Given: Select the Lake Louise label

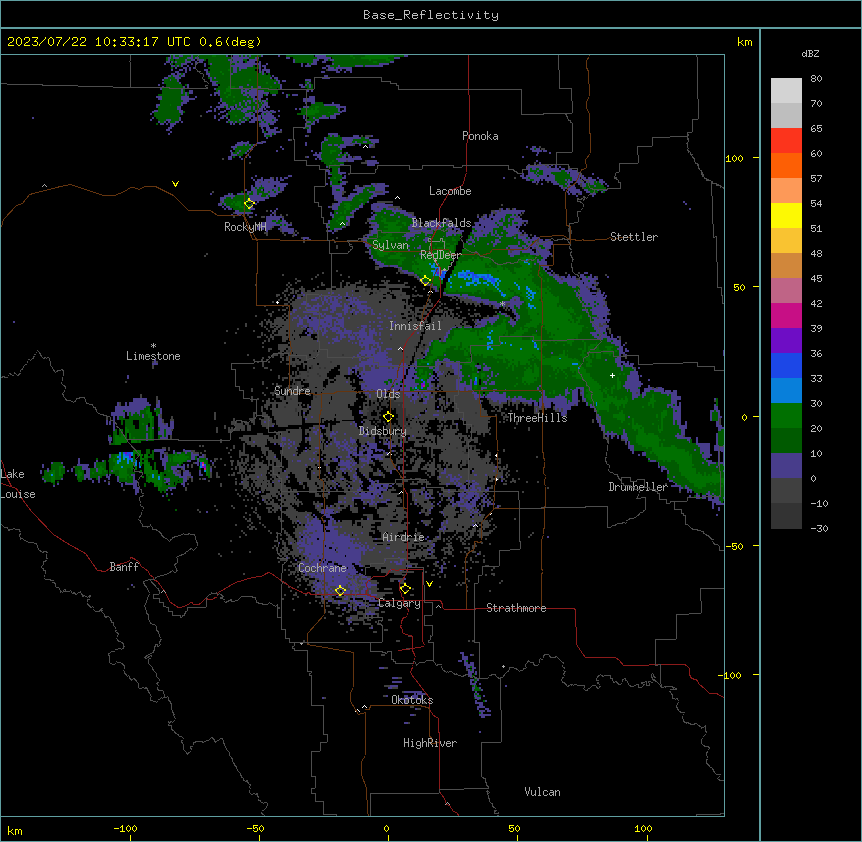Looking at the screenshot, I should (x=18, y=484).
